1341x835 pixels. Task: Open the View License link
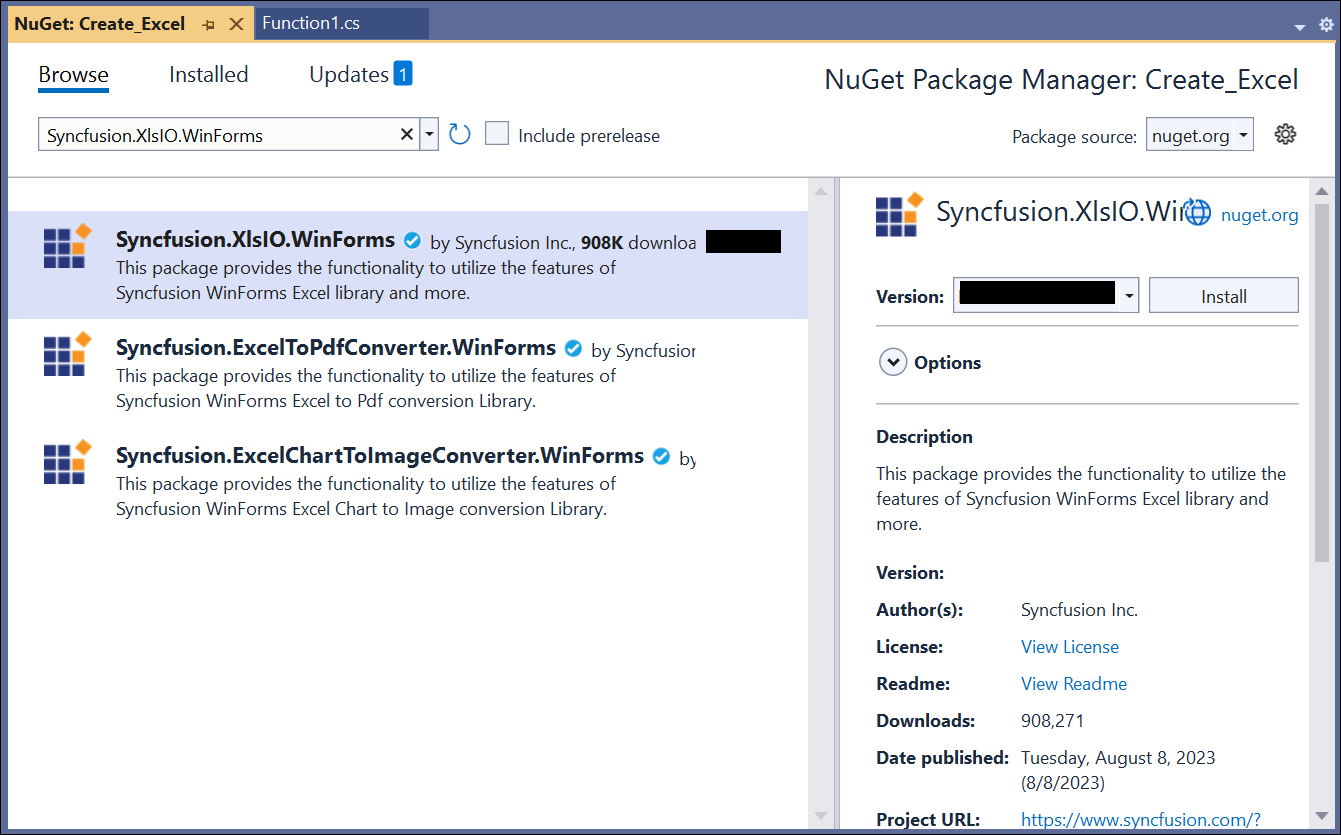1069,647
